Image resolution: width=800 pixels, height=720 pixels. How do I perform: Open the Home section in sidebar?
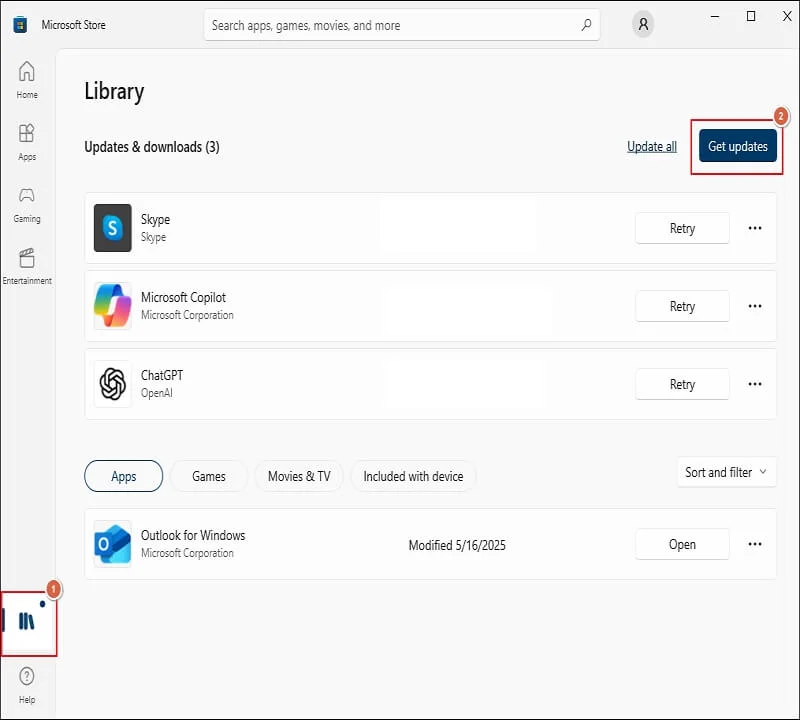click(27, 80)
